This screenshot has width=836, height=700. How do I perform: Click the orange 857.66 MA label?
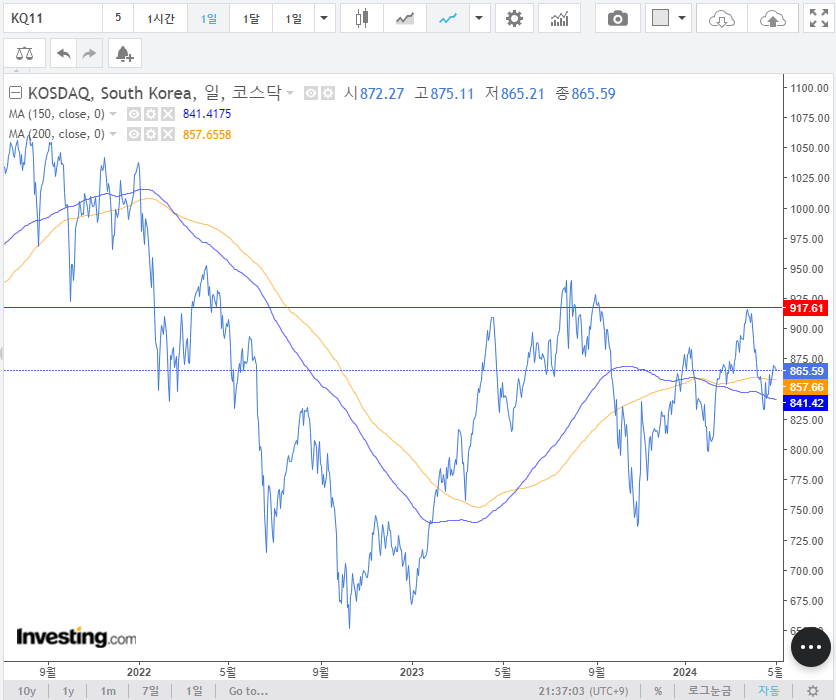pos(806,387)
